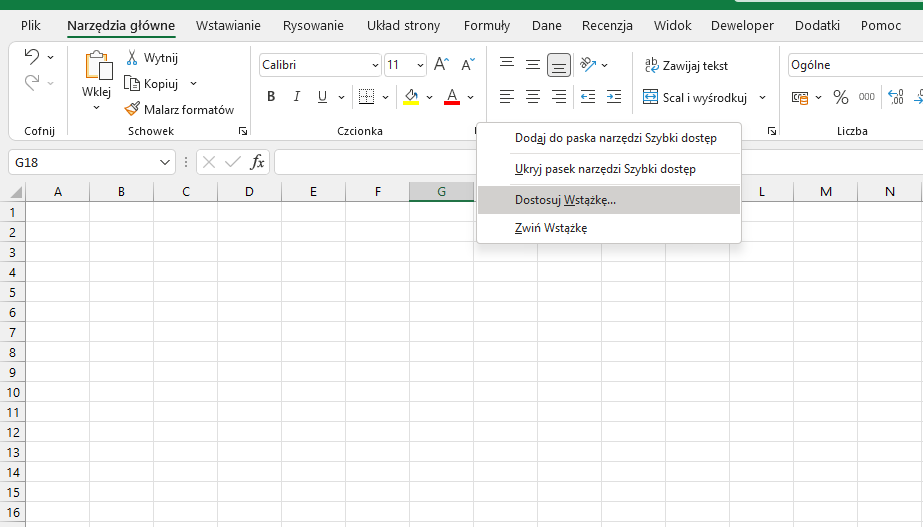The height and width of the screenshot is (527, 923).
Task: Select column D header
Action: pos(249,192)
